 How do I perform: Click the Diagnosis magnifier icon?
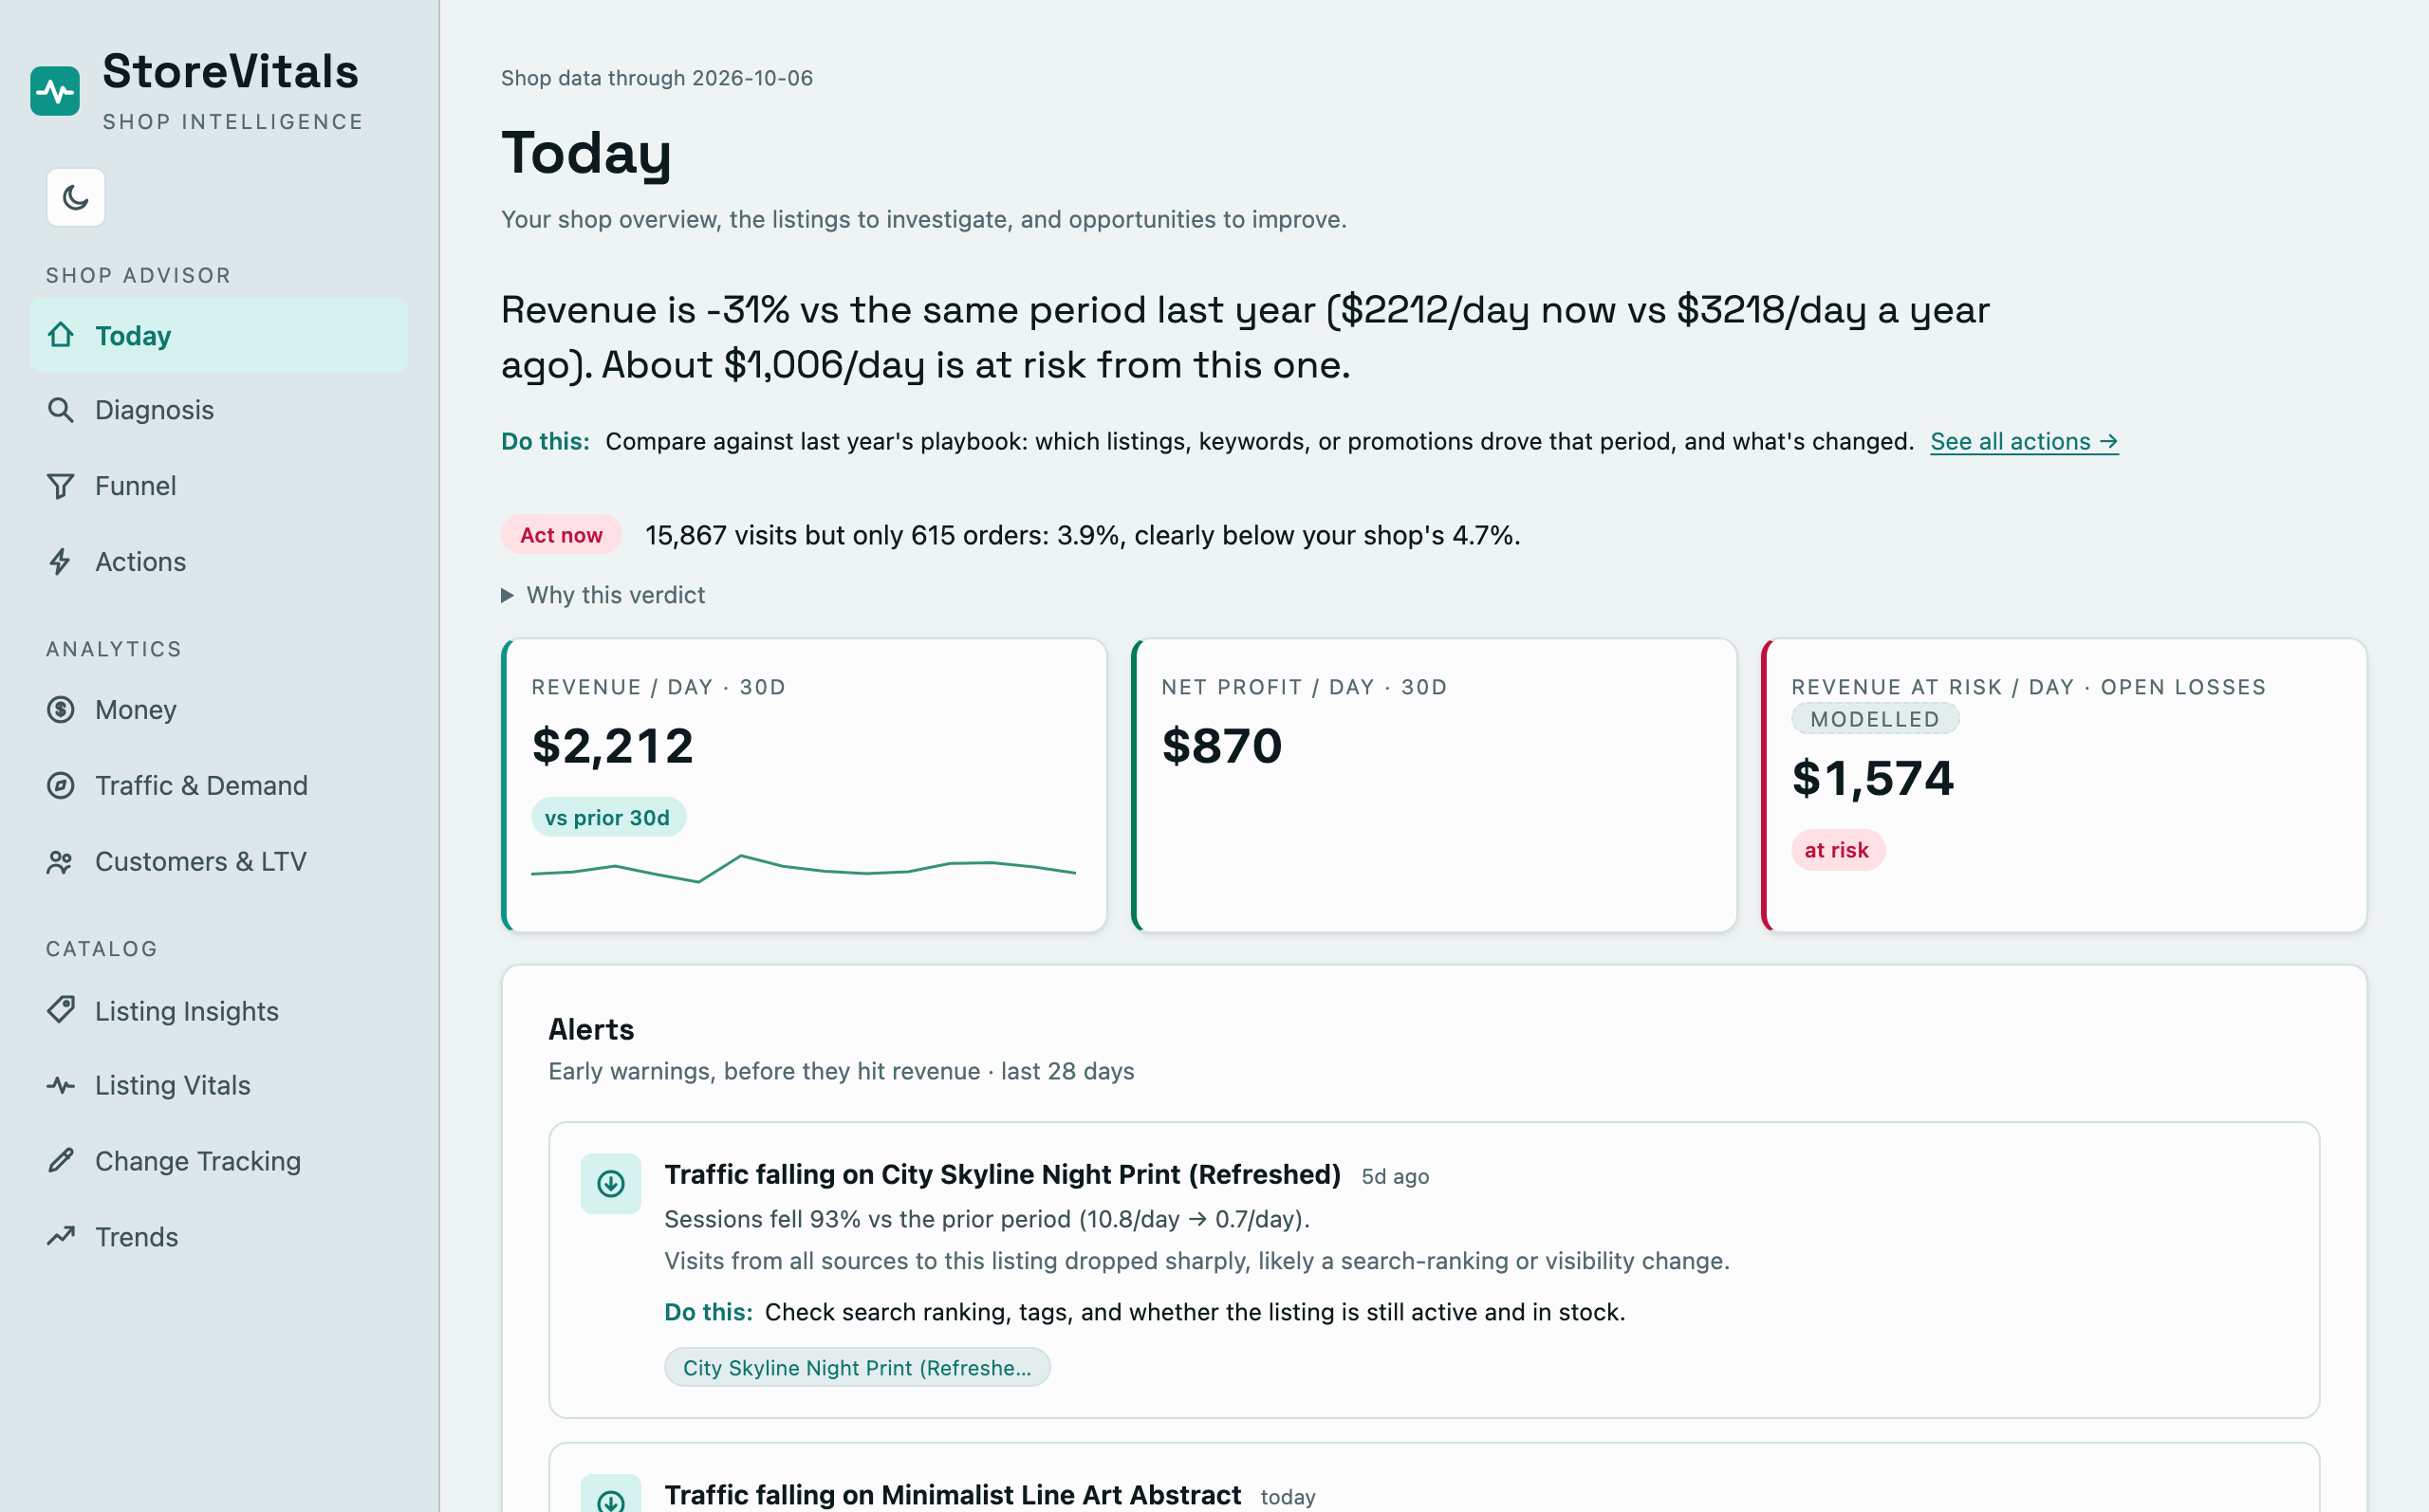click(61, 410)
